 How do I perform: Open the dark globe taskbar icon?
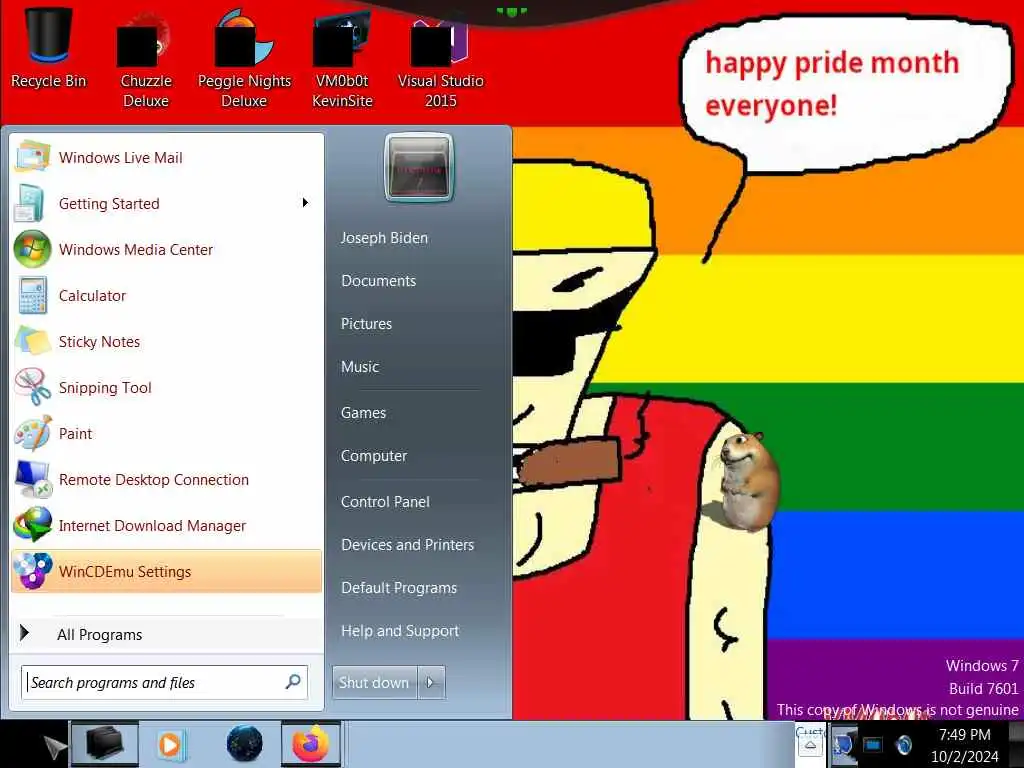(x=245, y=744)
